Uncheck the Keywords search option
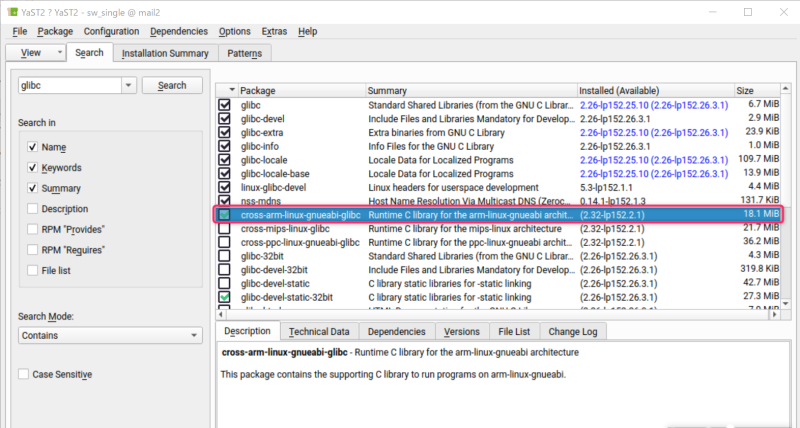800x428 pixels. [x=33, y=167]
